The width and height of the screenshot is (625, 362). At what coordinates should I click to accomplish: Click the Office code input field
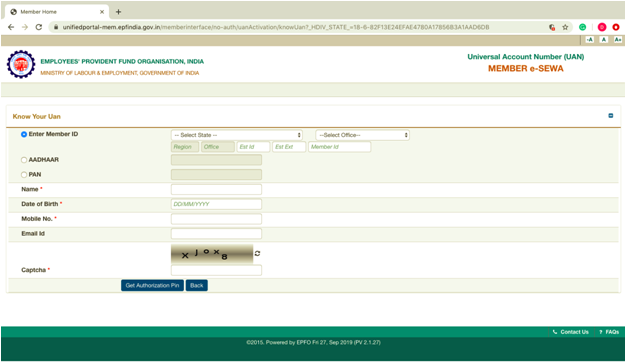218,147
